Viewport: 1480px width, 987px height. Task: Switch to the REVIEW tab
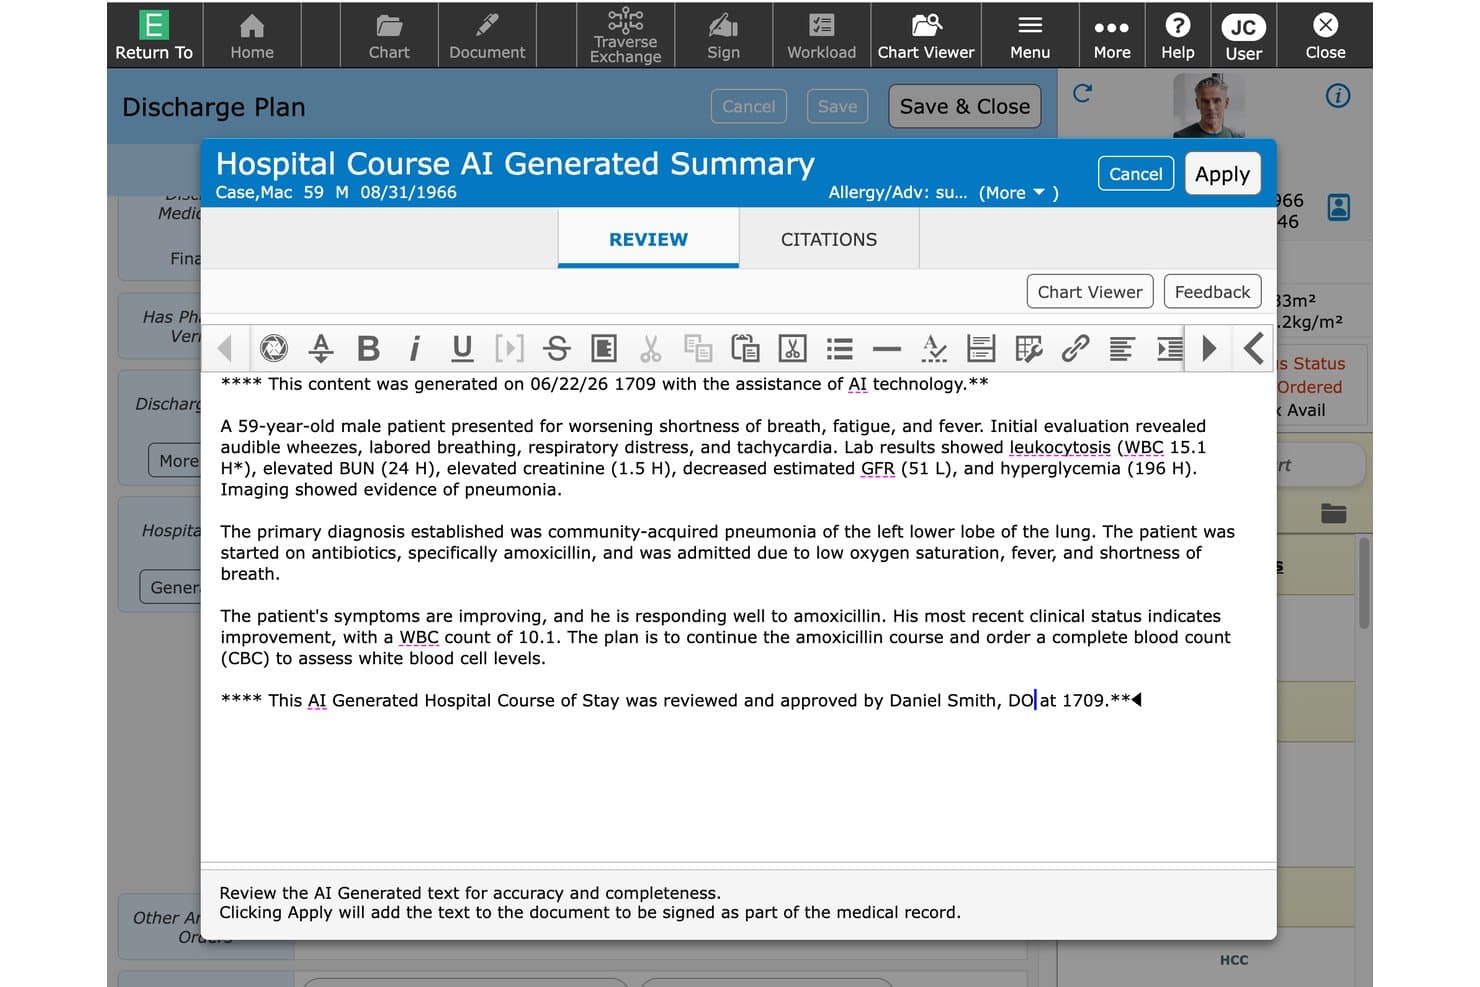(648, 239)
